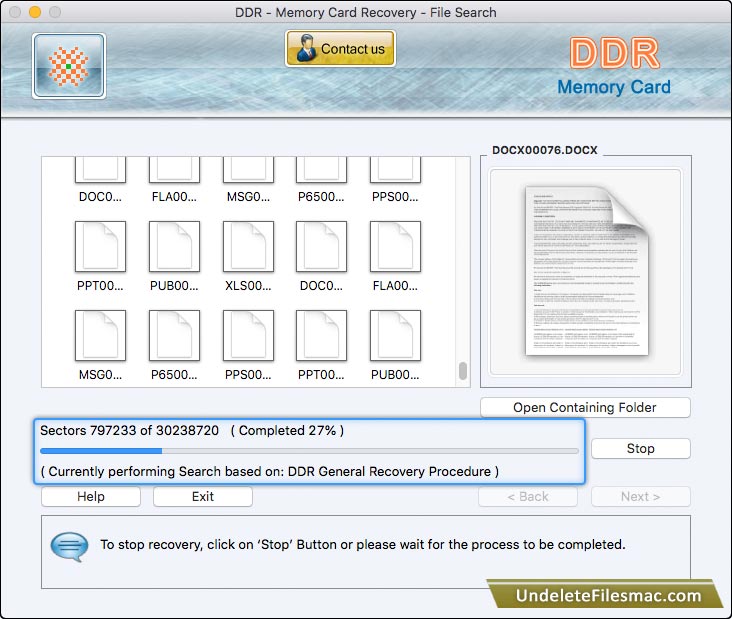This screenshot has height=619, width=732.
Task: Click the Contact us button
Action: click(340, 49)
